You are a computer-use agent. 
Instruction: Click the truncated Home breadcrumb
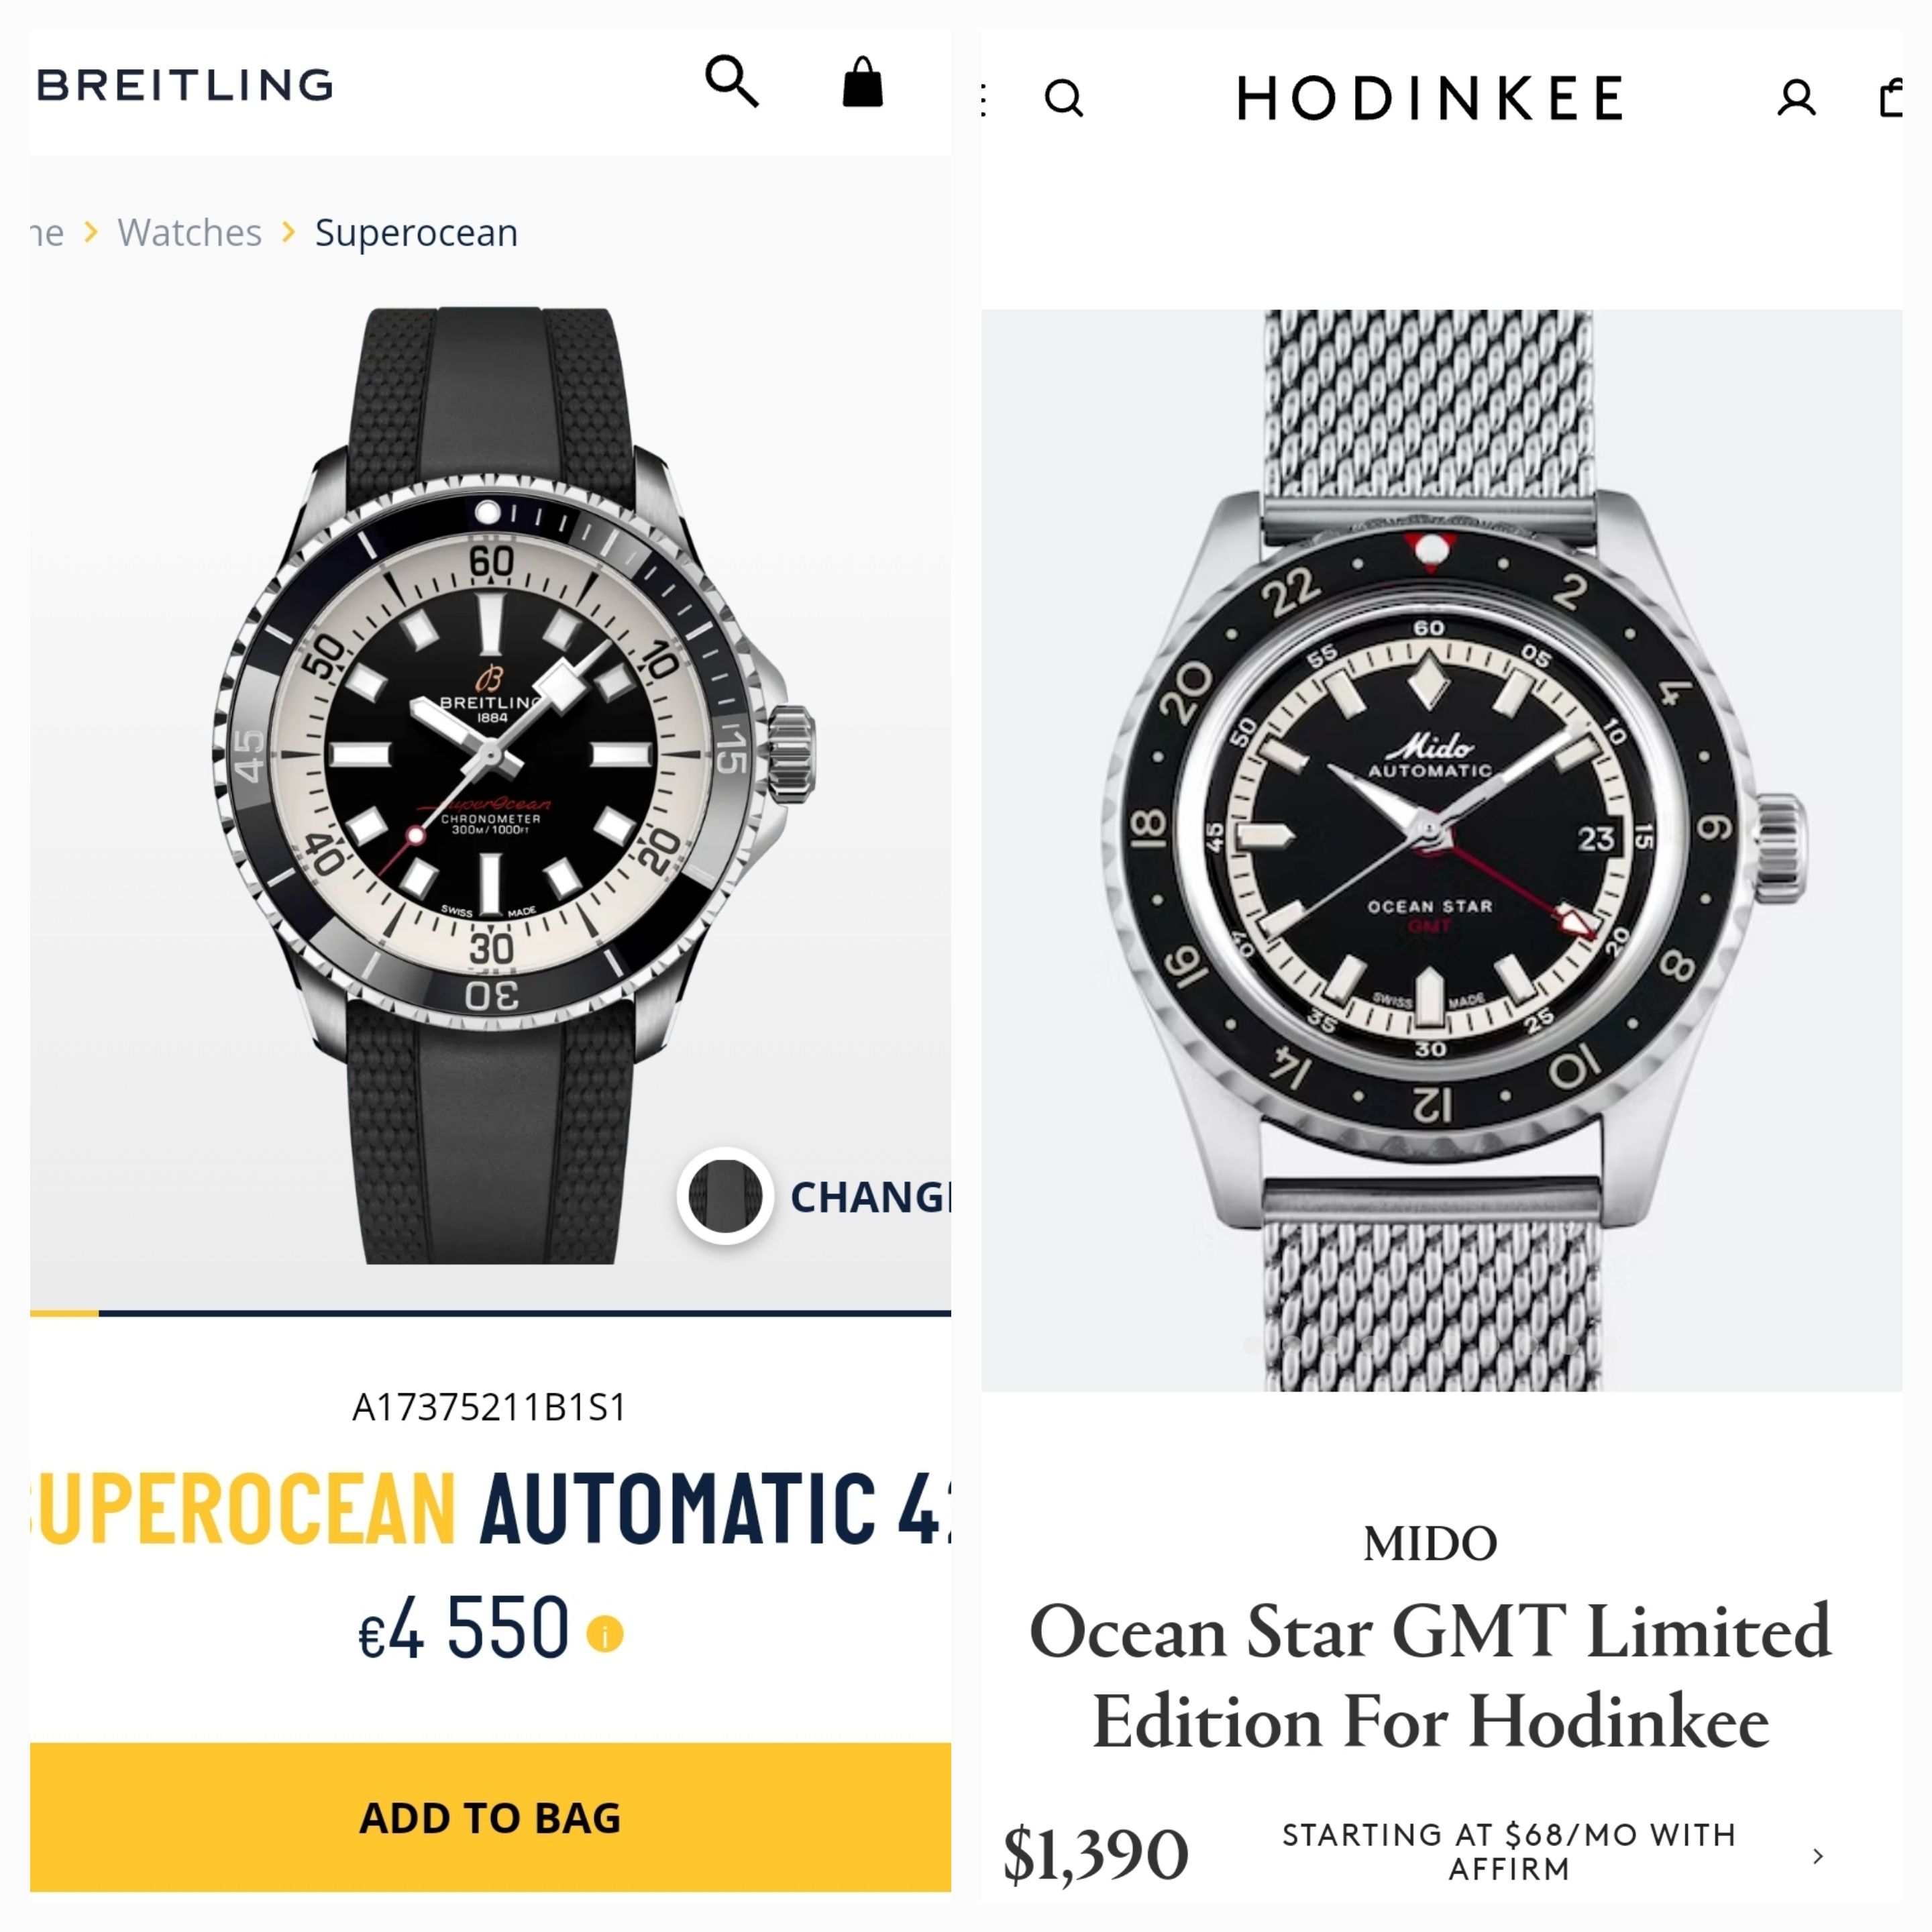47,233
